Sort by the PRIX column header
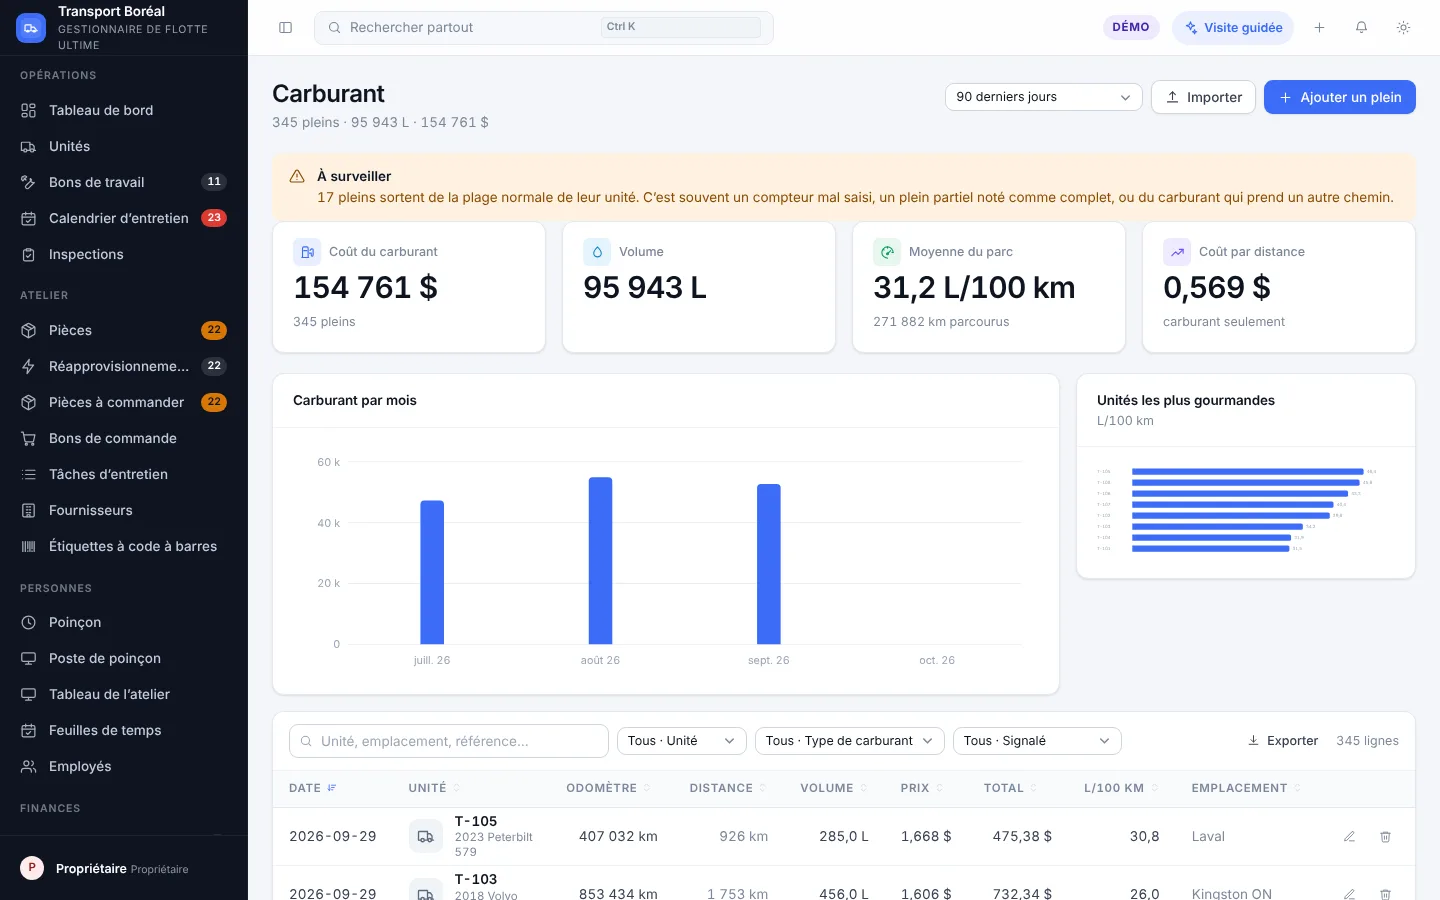 click(x=921, y=788)
